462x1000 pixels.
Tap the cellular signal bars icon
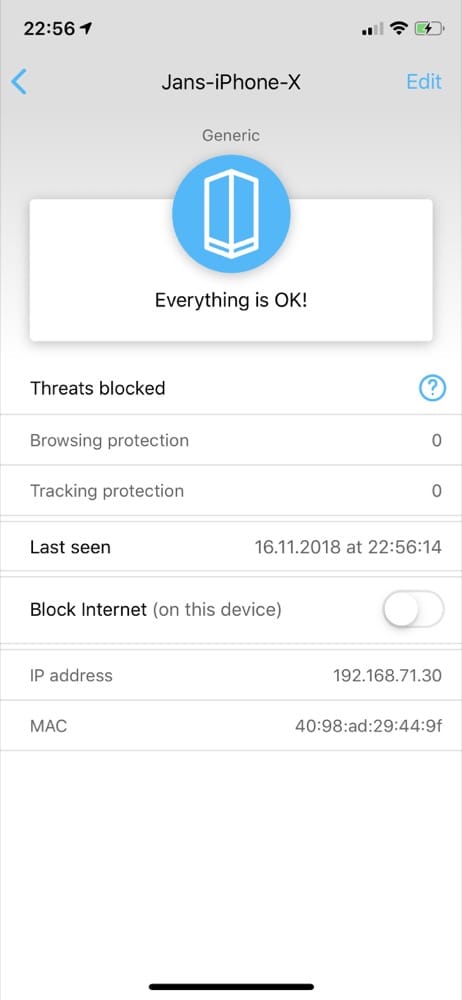pos(373,29)
